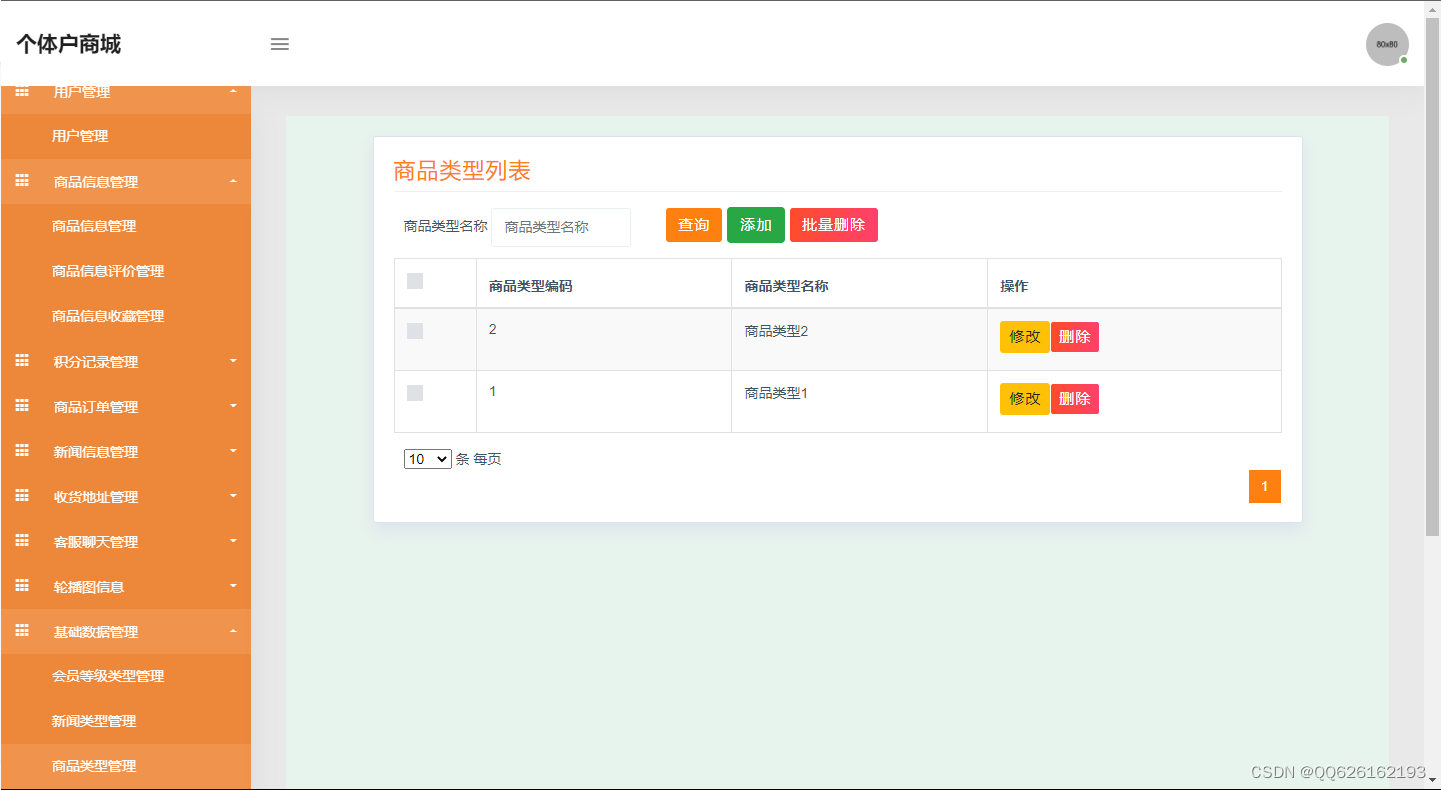Click the orange 查询 search button
The width and height of the screenshot is (1441, 790).
694,225
